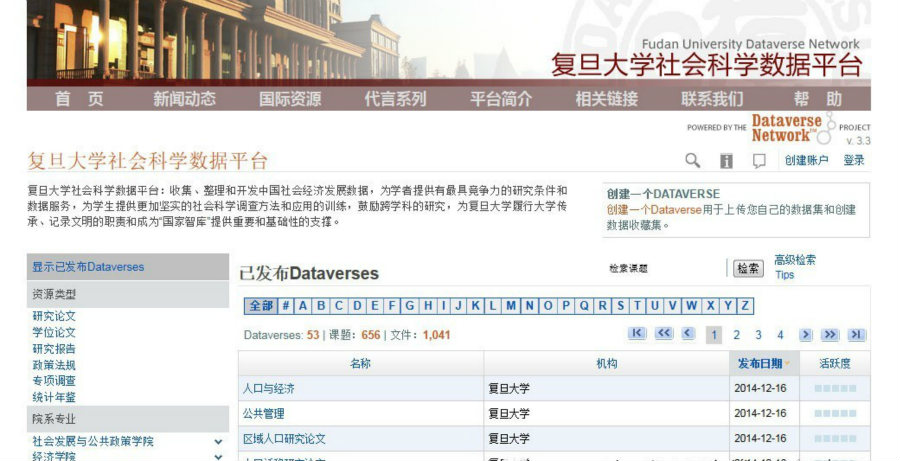Viewport: 900px width, 461px height.
Task: Select 显示已发布Dataverses in the sidebar
Action: 88,267
